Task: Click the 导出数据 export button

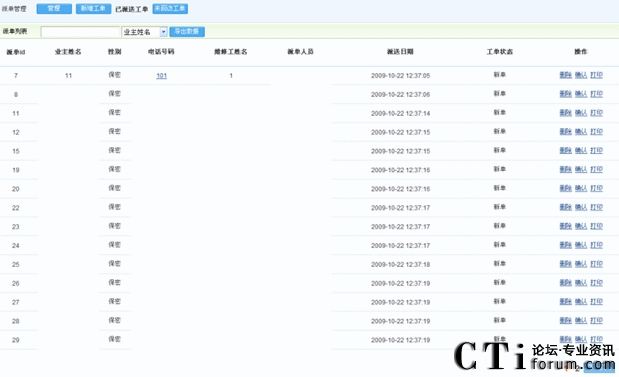Action: pos(187,32)
